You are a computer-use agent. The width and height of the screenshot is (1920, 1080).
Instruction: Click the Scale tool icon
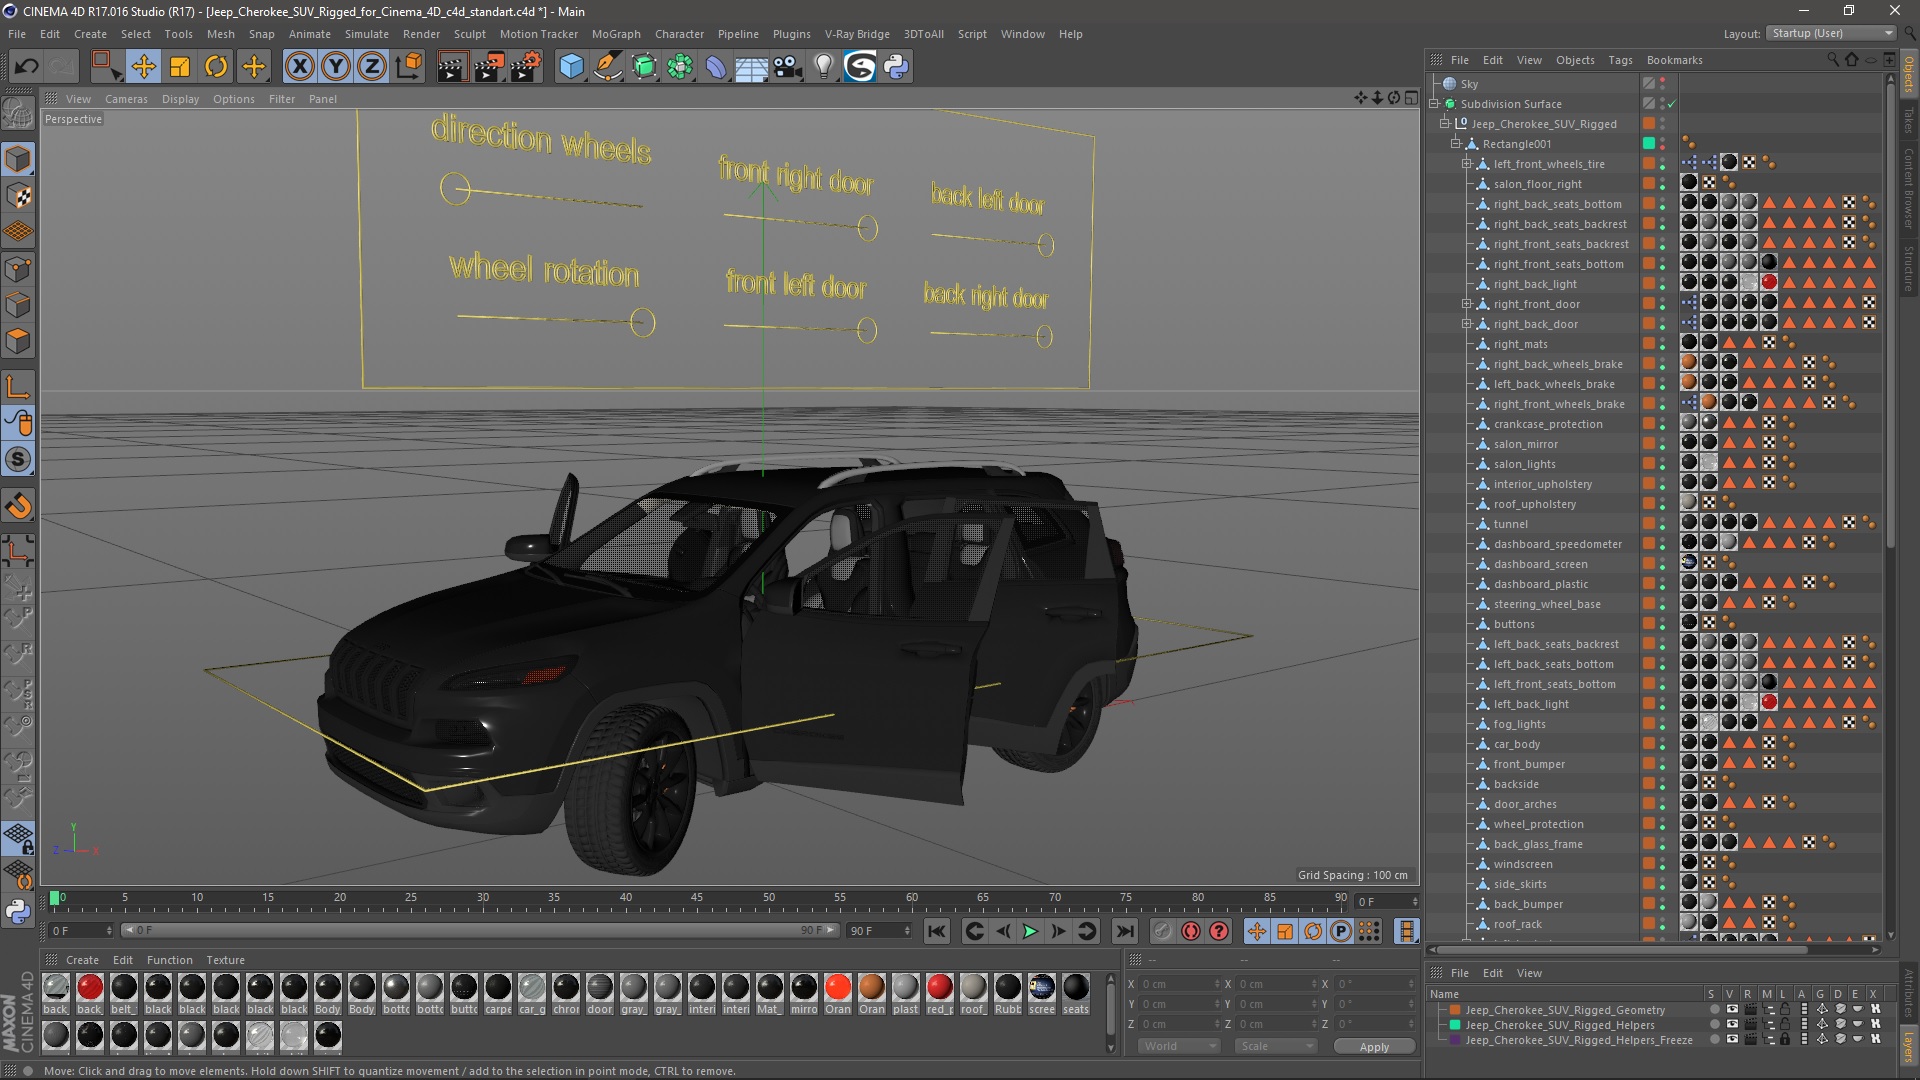point(180,67)
